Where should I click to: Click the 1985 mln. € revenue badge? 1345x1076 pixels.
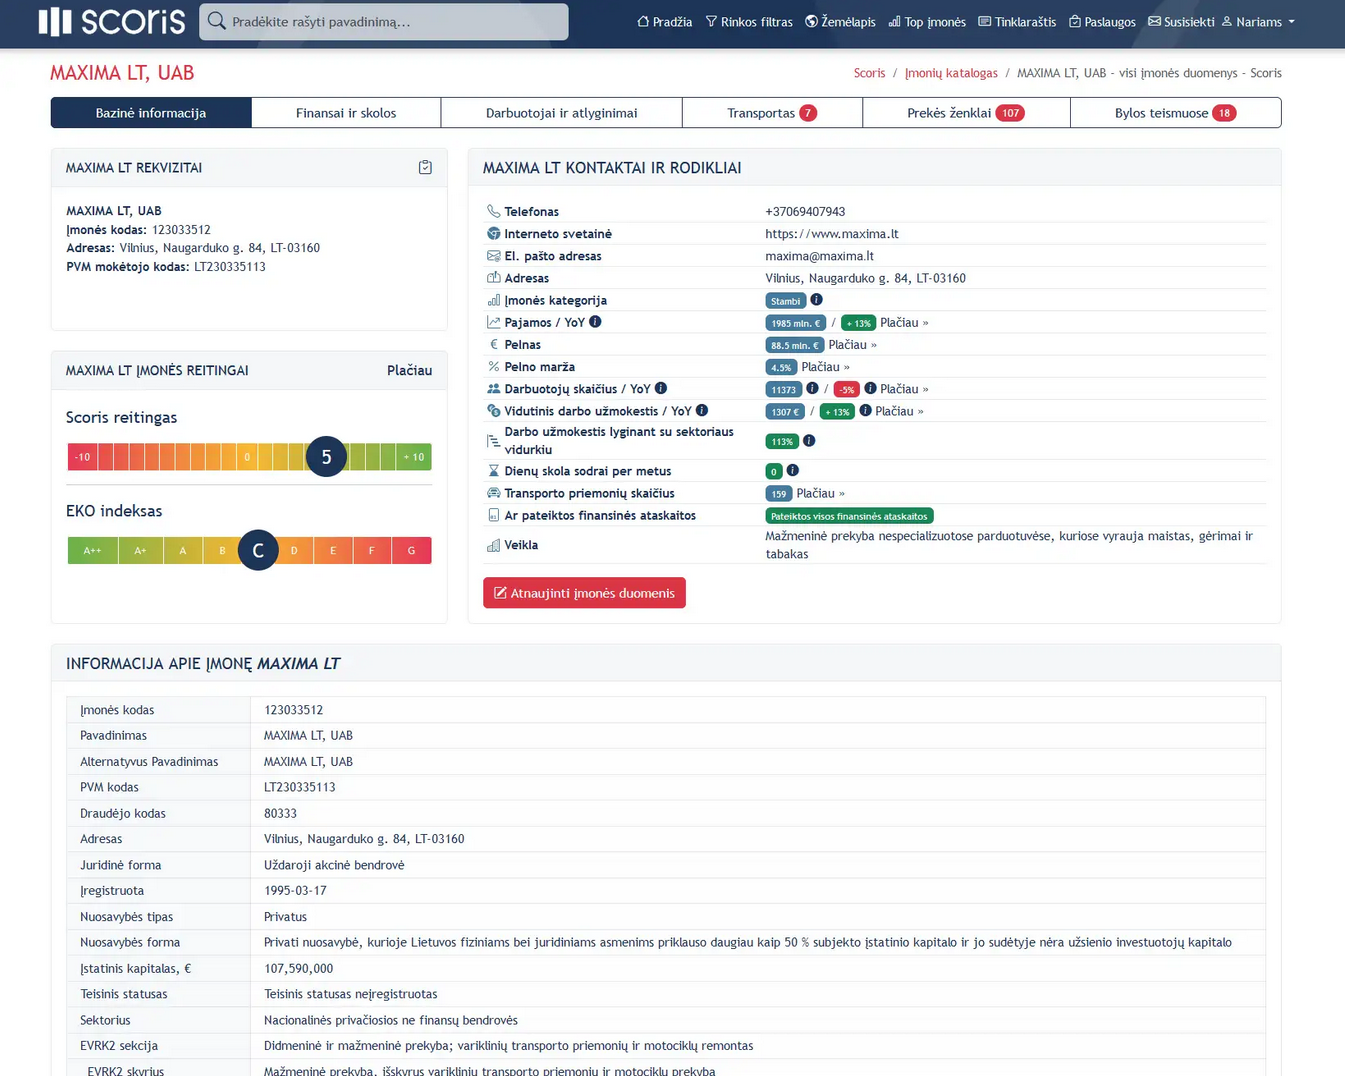click(795, 323)
